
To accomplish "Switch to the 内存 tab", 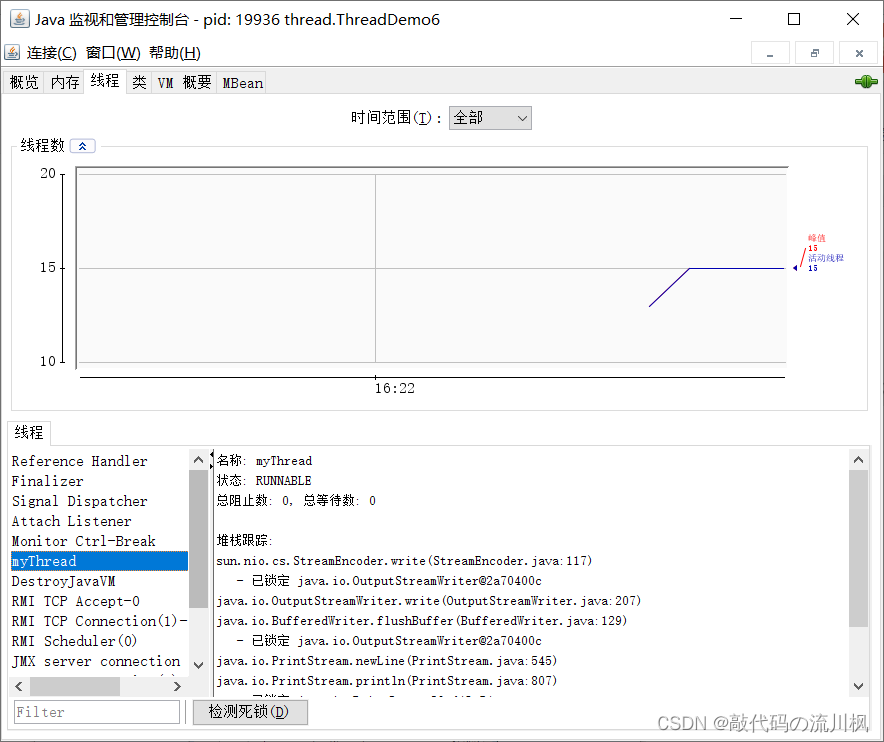I will 64,83.
